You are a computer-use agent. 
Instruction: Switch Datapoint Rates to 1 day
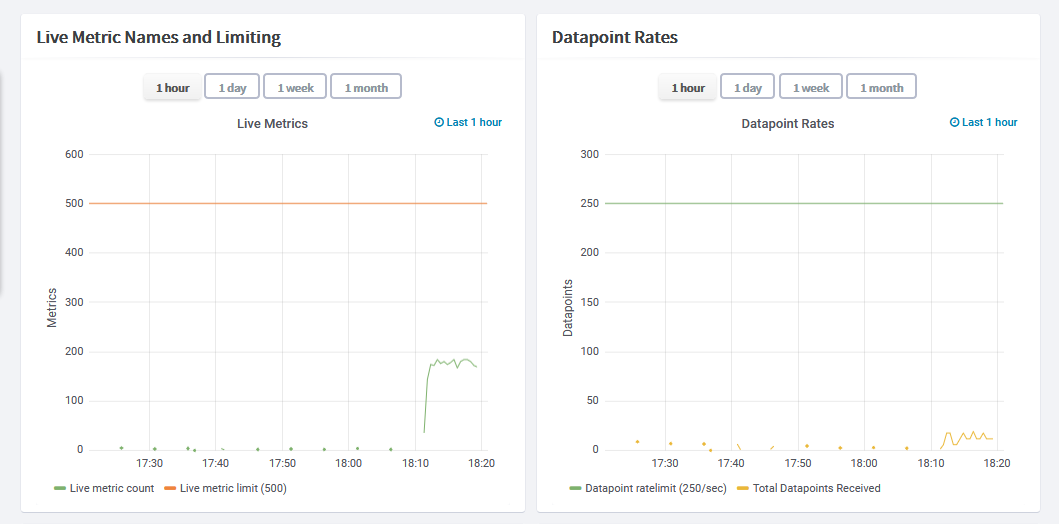click(x=748, y=87)
